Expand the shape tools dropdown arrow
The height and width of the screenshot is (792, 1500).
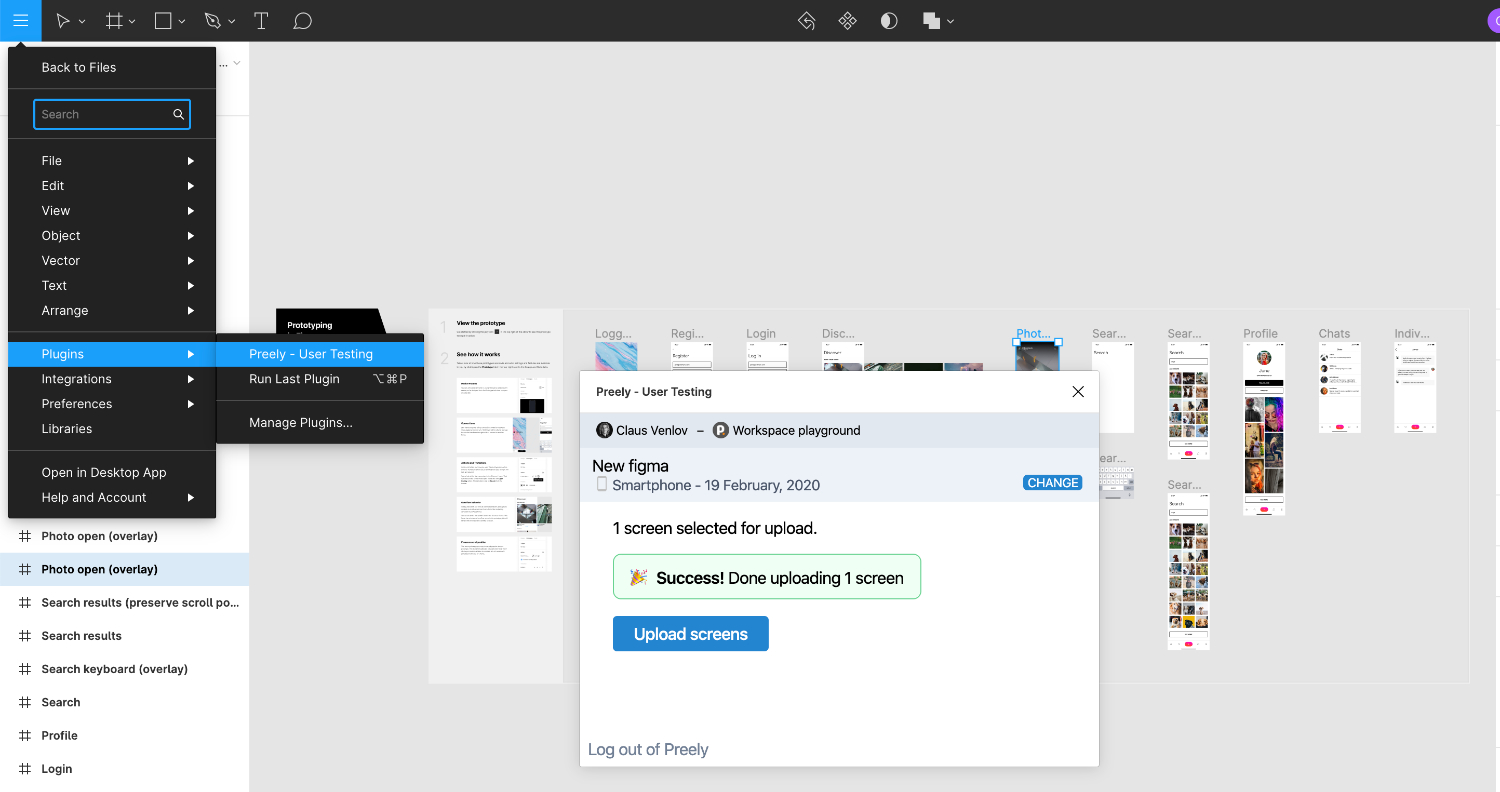[x=181, y=21]
